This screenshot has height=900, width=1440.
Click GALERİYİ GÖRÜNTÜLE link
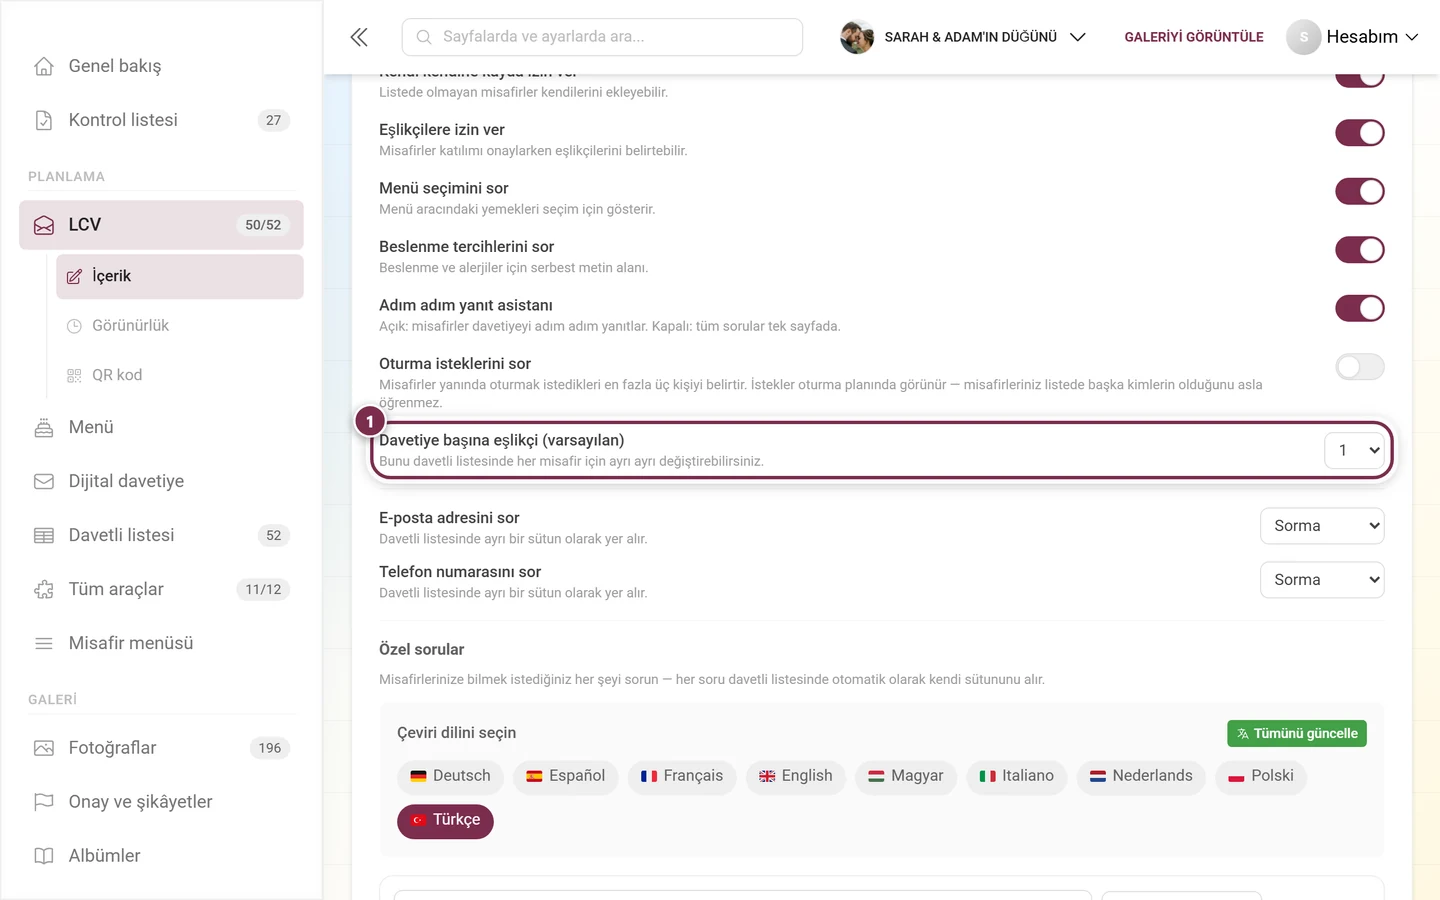click(x=1194, y=37)
